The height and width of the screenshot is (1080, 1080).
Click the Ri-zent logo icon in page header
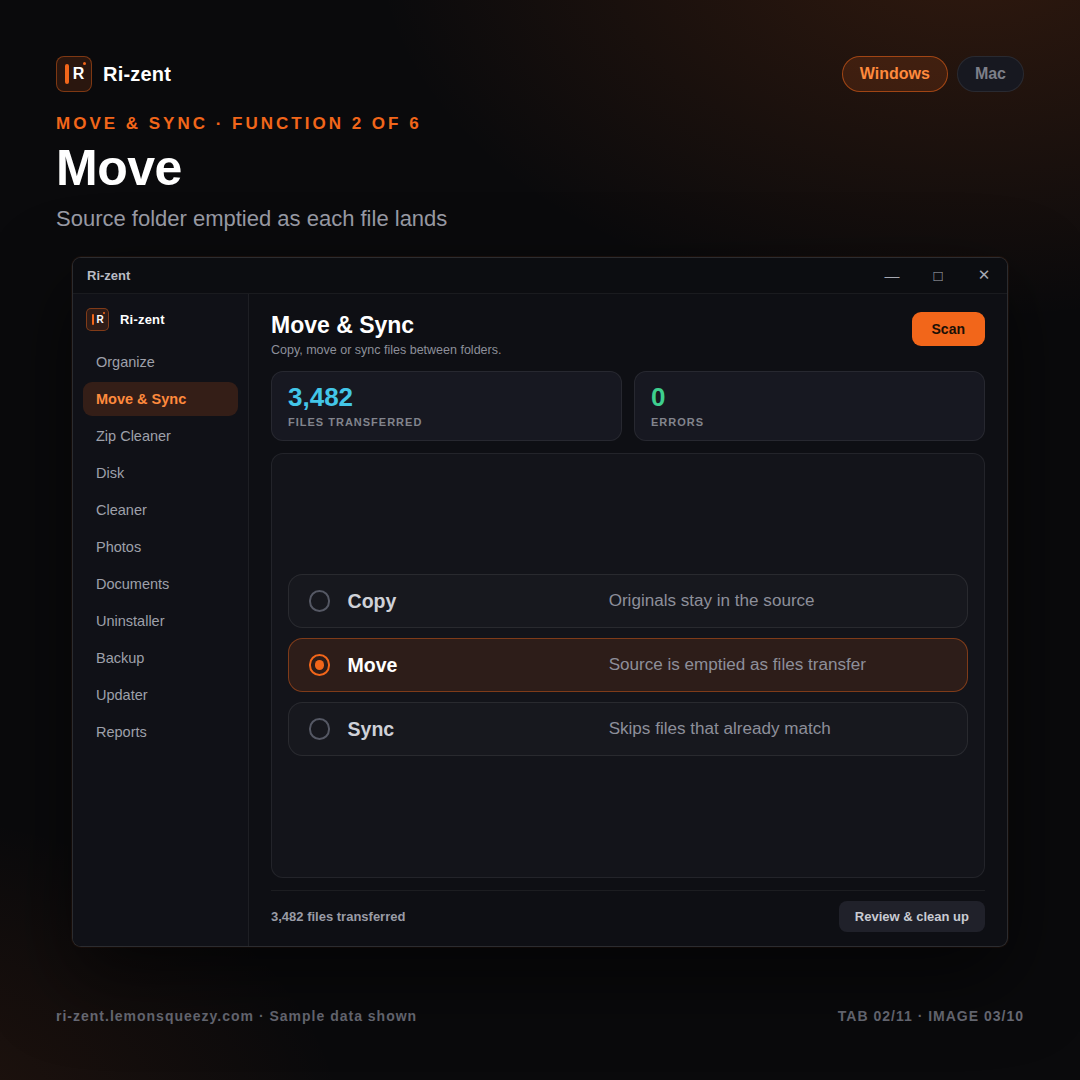[x=74, y=74]
